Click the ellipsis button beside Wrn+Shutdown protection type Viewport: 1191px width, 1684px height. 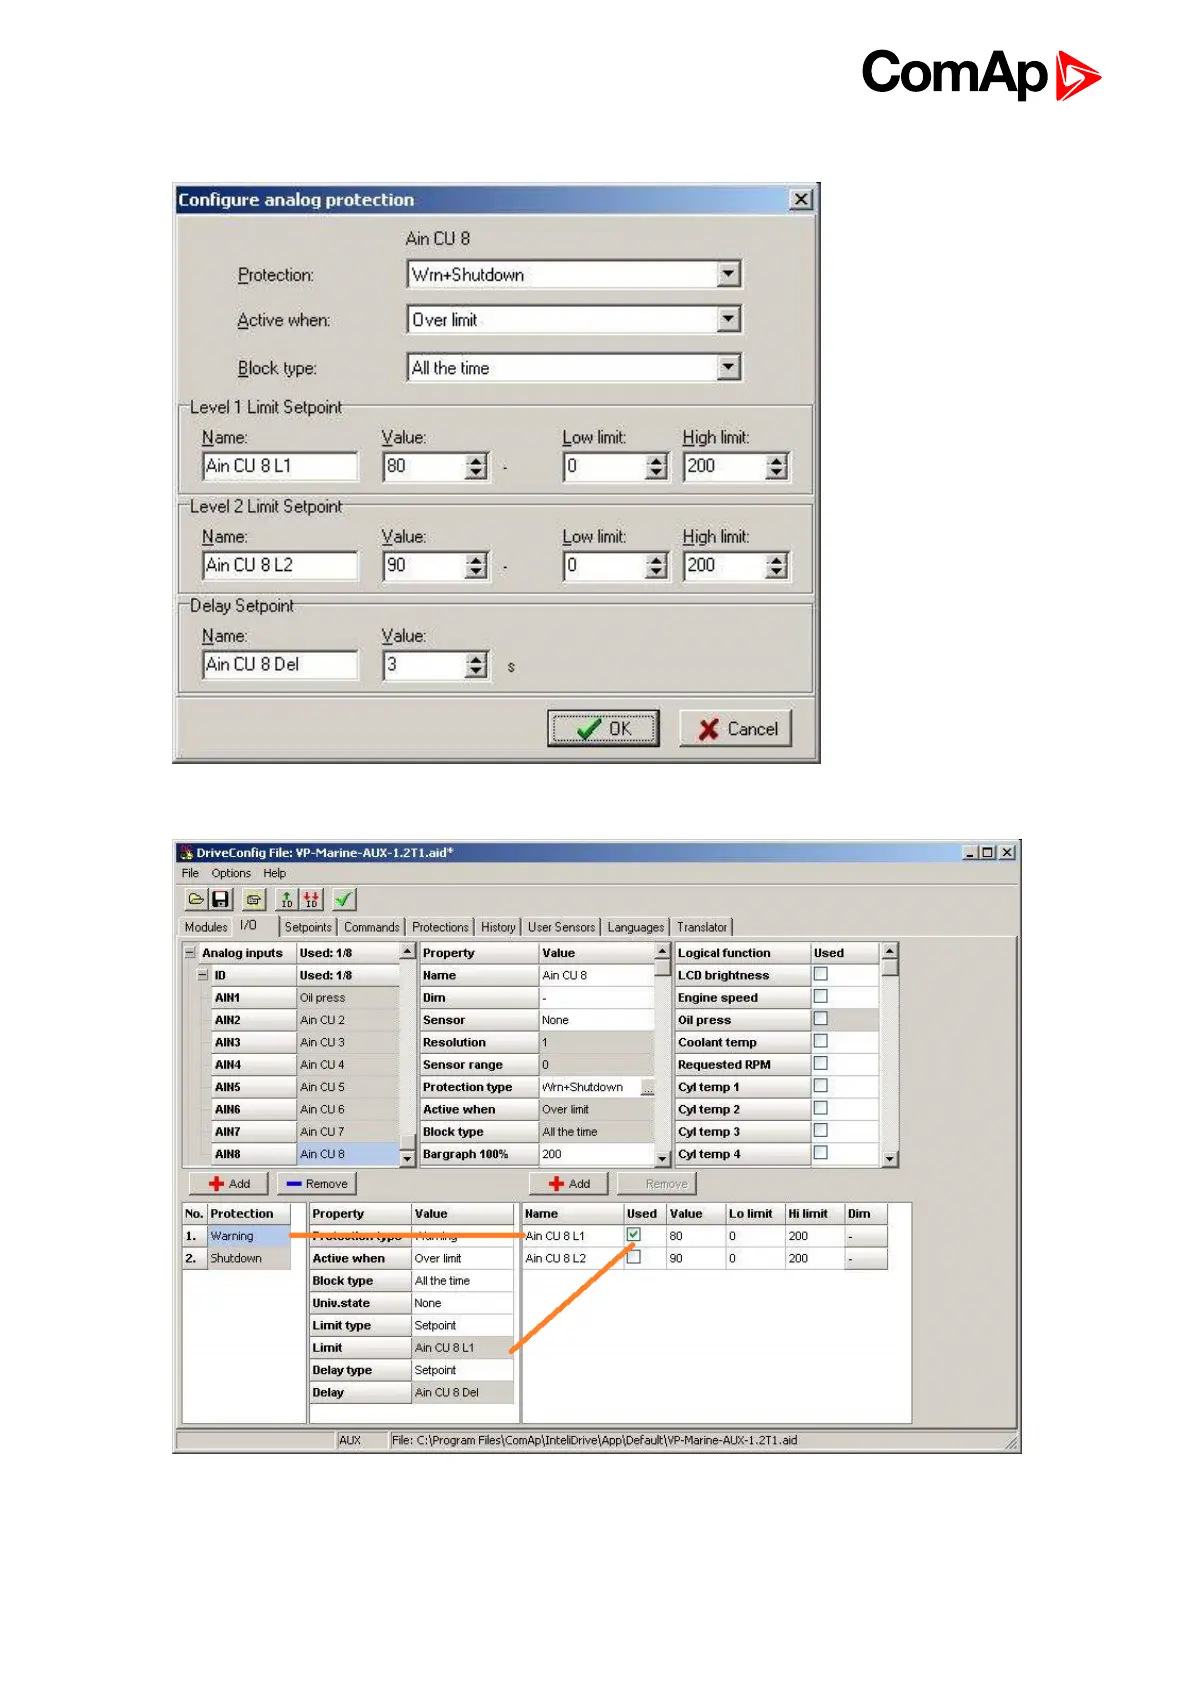tap(647, 1088)
